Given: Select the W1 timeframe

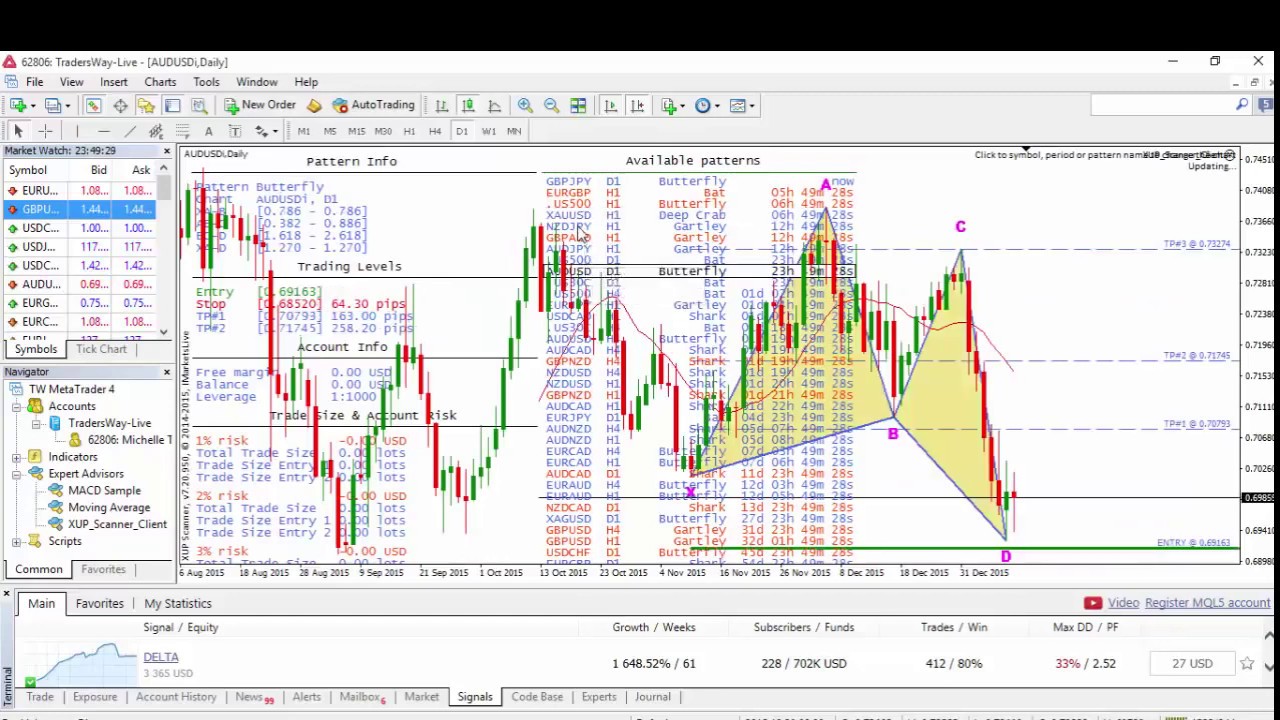Looking at the screenshot, I should [x=488, y=131].
